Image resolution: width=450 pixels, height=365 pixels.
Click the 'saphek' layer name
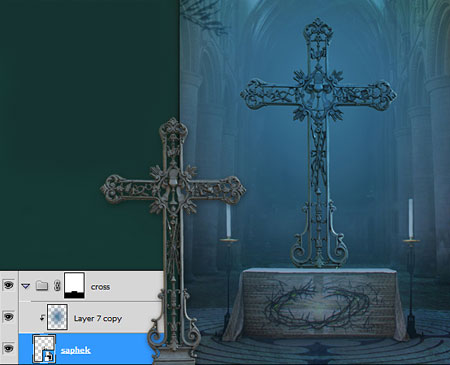76,350
